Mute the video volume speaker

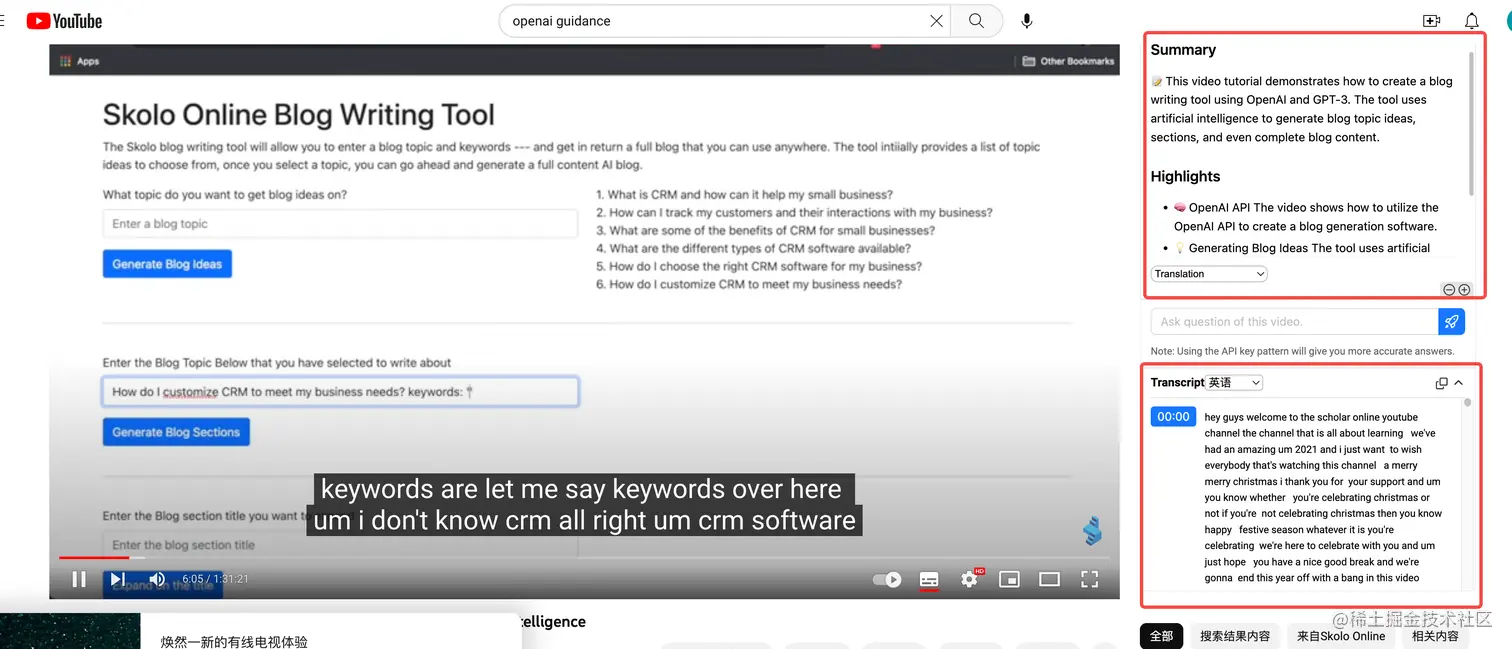[x=157, y=579]
